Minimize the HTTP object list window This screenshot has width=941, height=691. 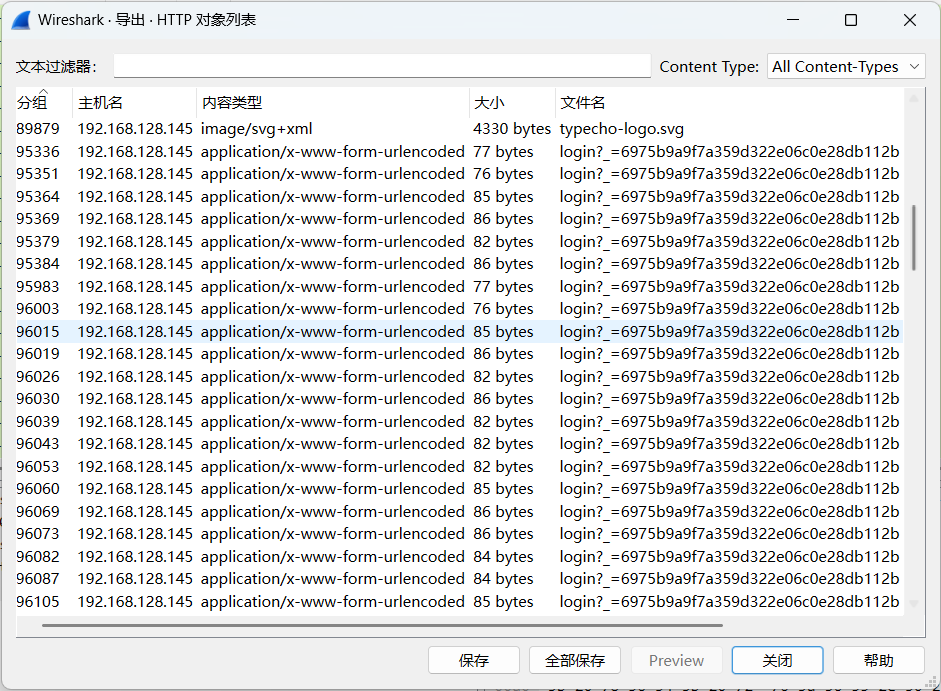pyautogui.click(x=793, y=20)
